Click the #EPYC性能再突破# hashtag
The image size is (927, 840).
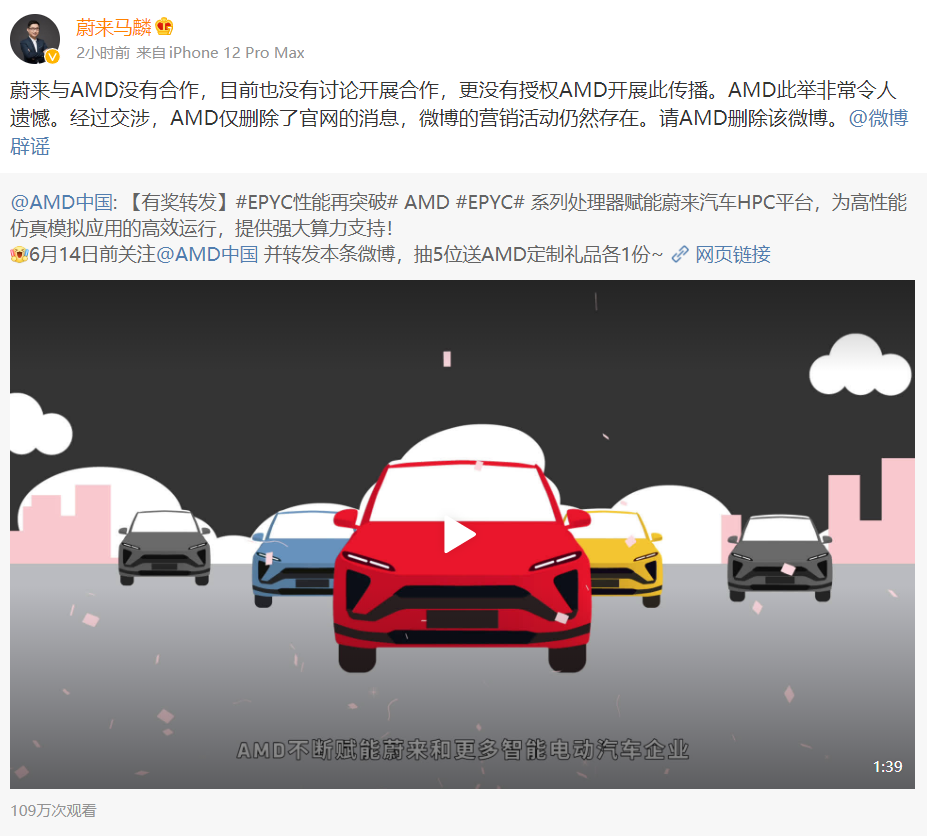point(317,203)
